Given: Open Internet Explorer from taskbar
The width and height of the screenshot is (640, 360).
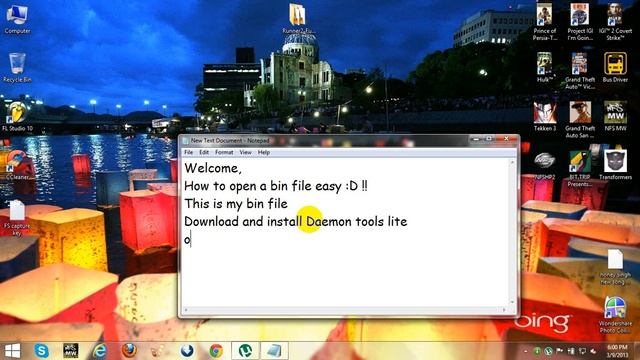Looking at the screenshot, I should [x=100, y=351].
